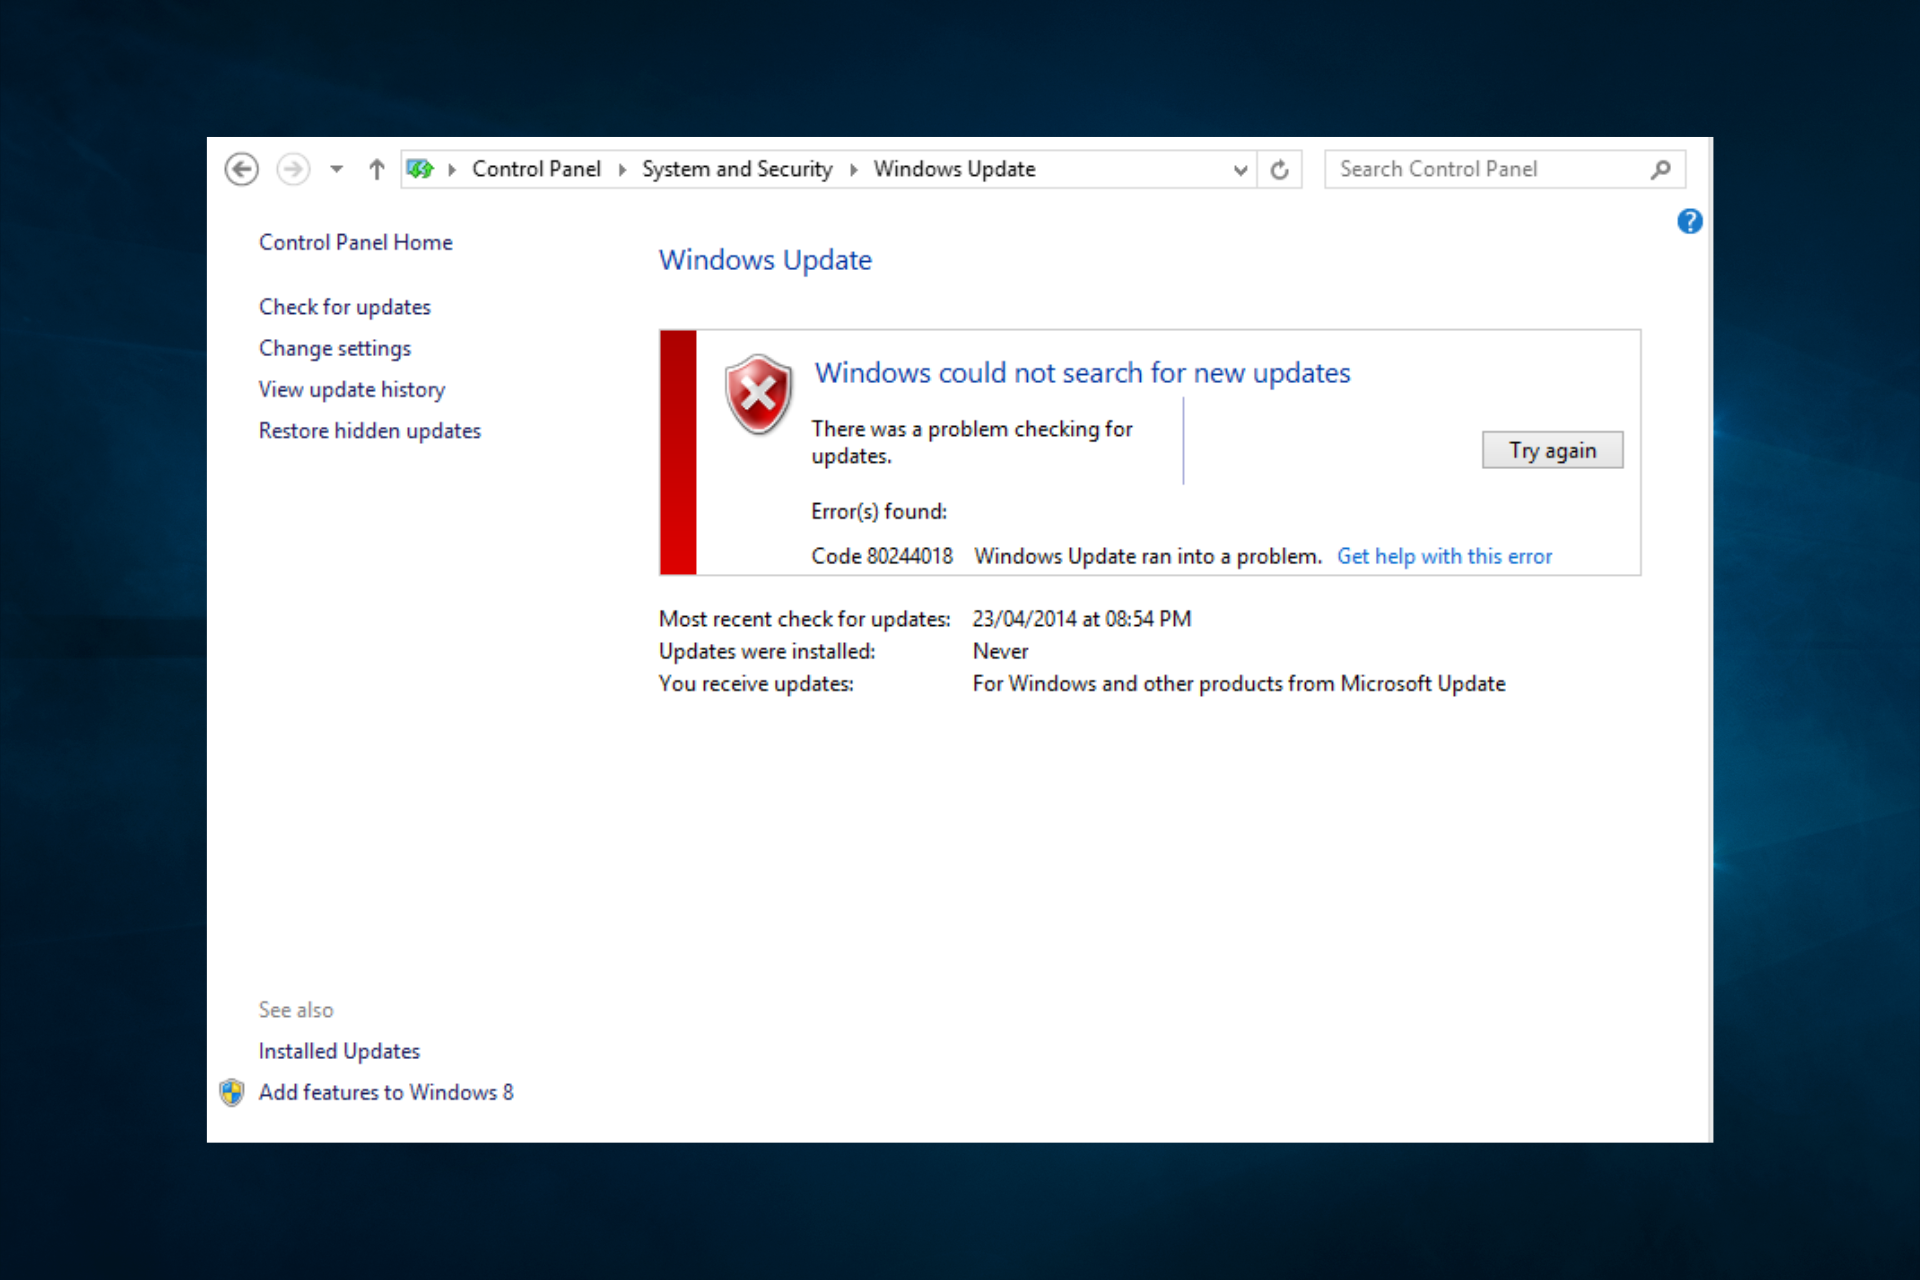Select System and Security breadcrumb
The width and height of the screenshot is (1920, 1280).
[736, 169]
